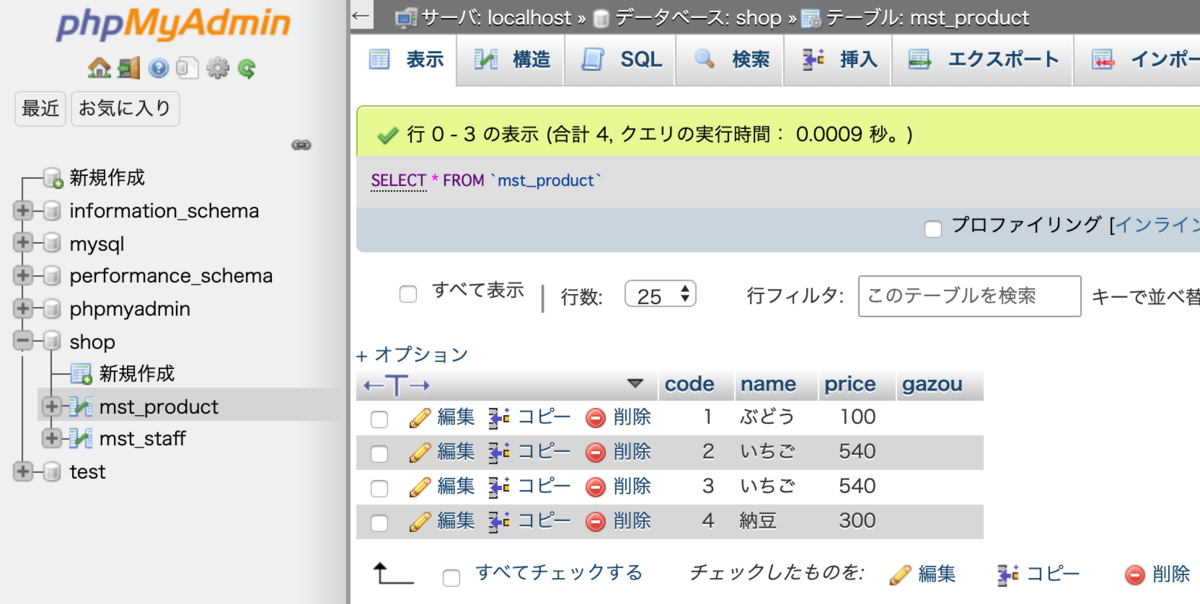Viewport: 1200px width, 604px height.
Task: Sort by the name column header
Action: (768, 384)
